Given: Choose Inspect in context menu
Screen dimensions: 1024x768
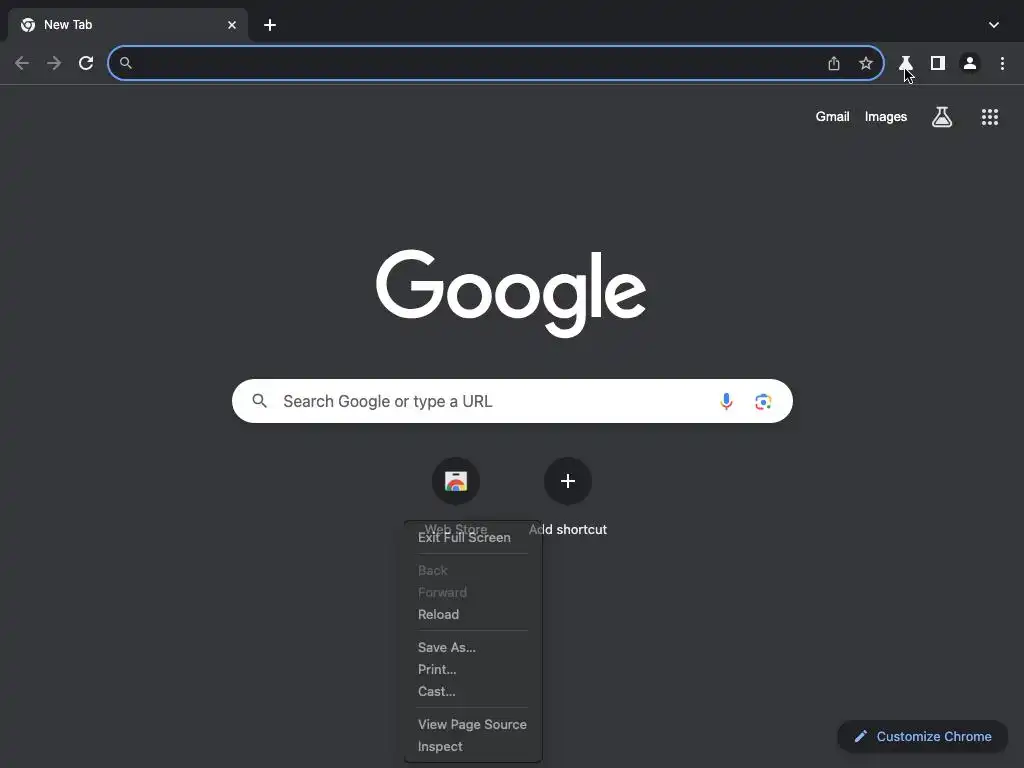Looking at the screenshot, I should [x=440, y=746].
